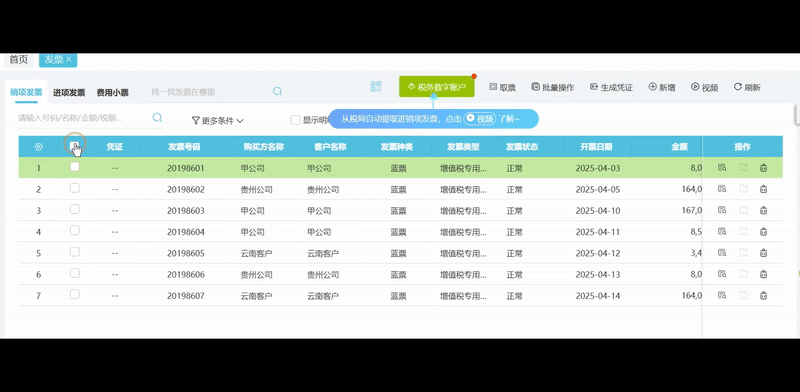Click the 新增 add button

662,87
